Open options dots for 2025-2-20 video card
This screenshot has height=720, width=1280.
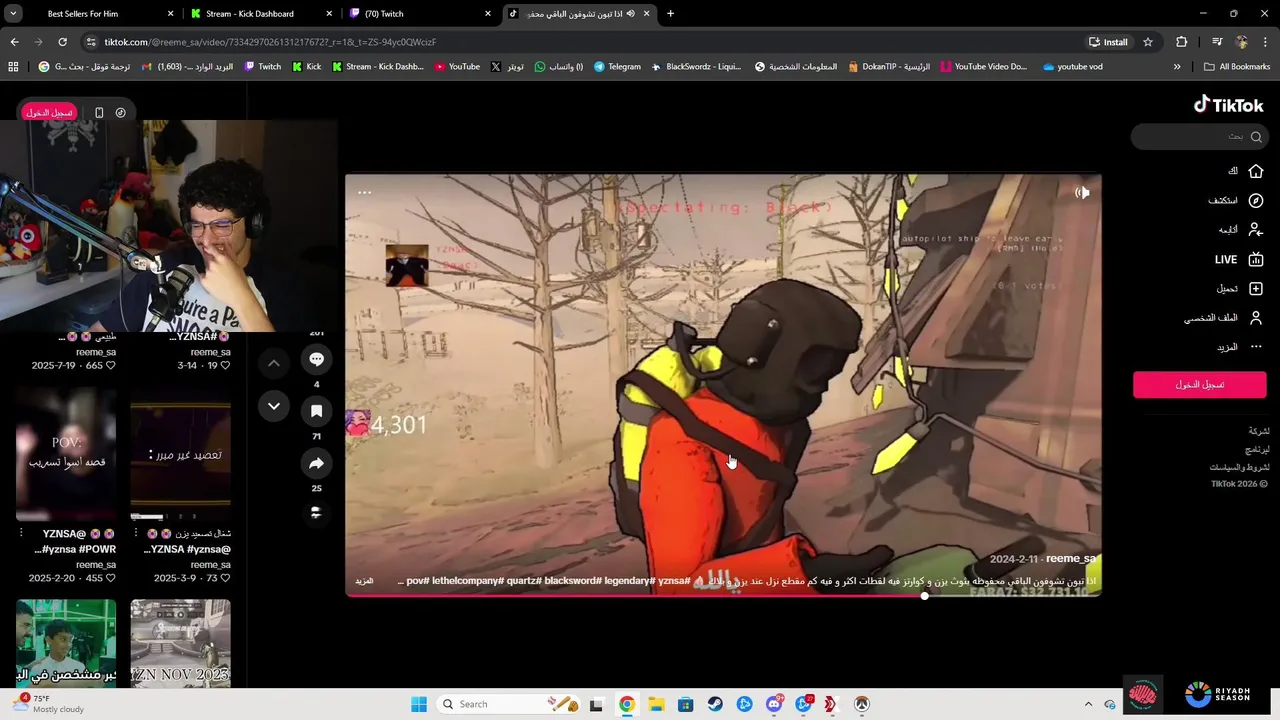pyautogui.click(x=21, y=534)
